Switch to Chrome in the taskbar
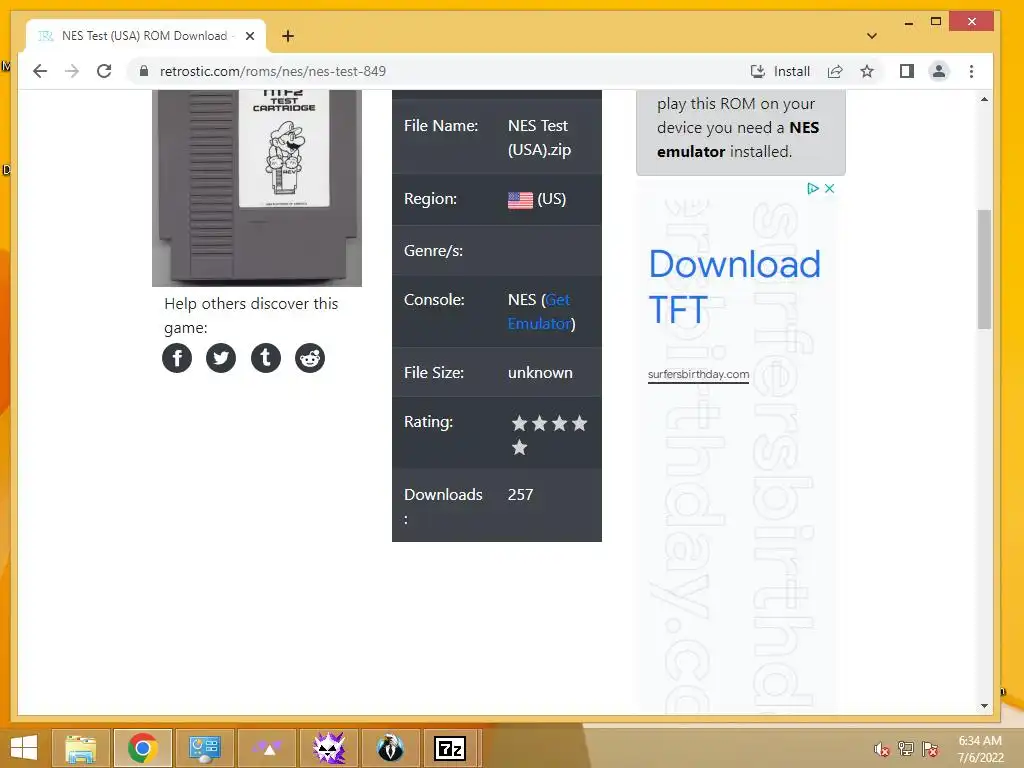Image resolution: width=1024 pixels, height=768 pixels. pos(142,748)
